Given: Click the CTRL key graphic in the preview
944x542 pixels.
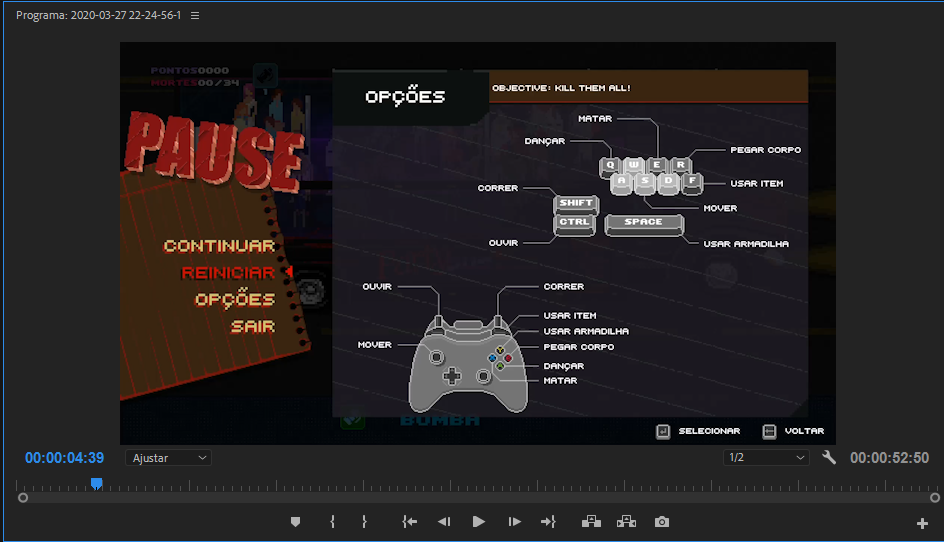Looking at the screenshot, I should [x=574, y=225].
